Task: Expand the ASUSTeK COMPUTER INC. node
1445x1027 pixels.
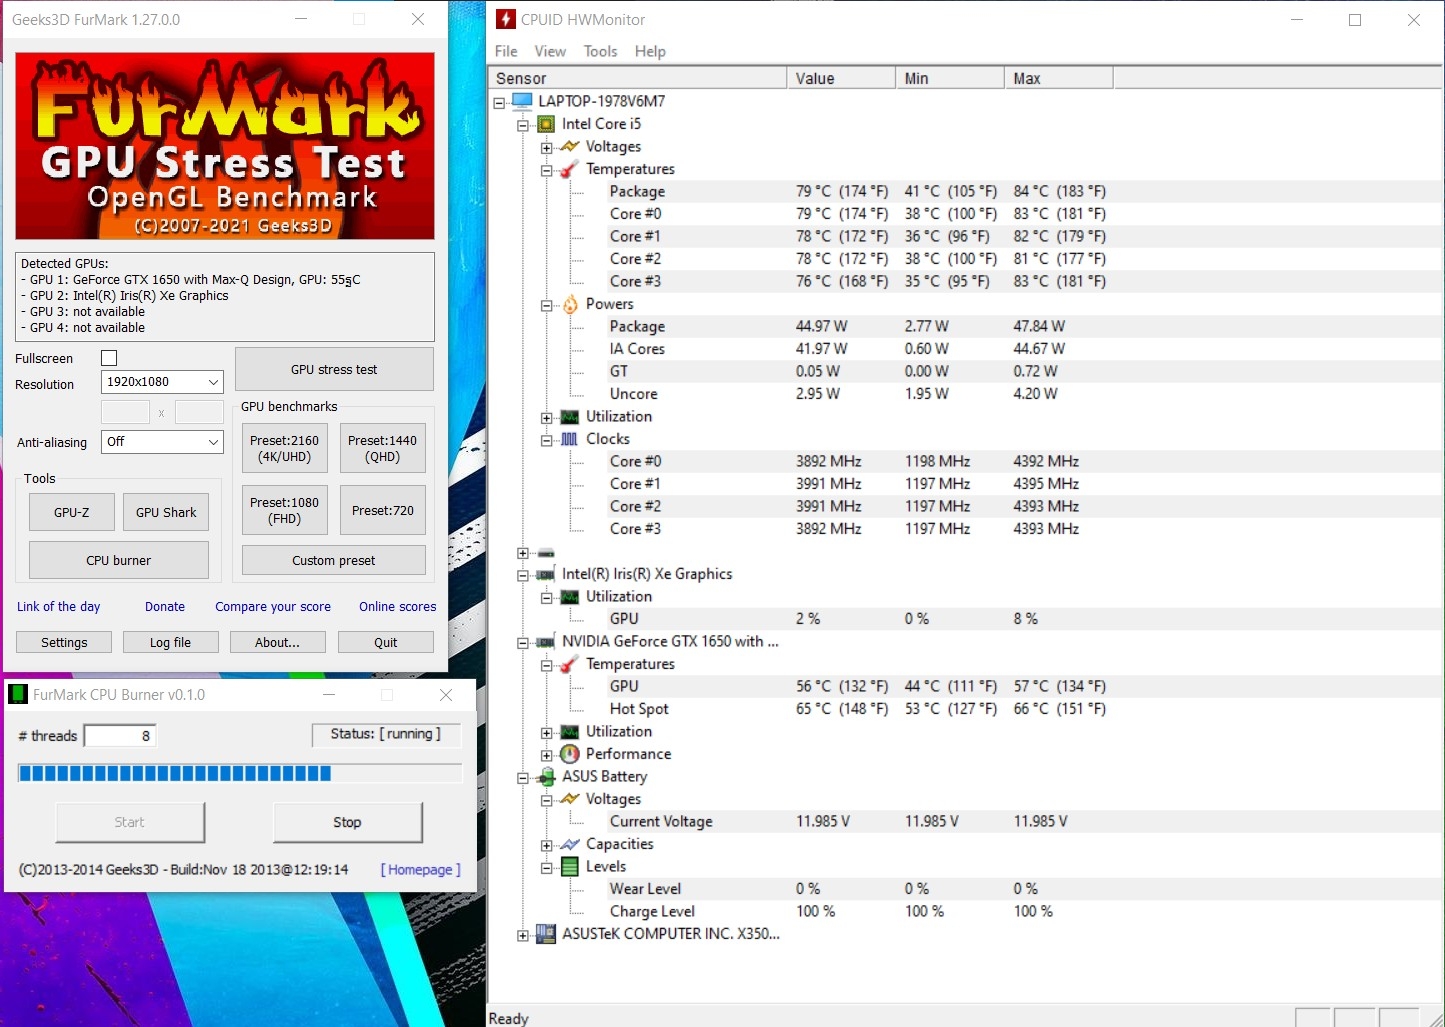Action: (x=523, y=935)
